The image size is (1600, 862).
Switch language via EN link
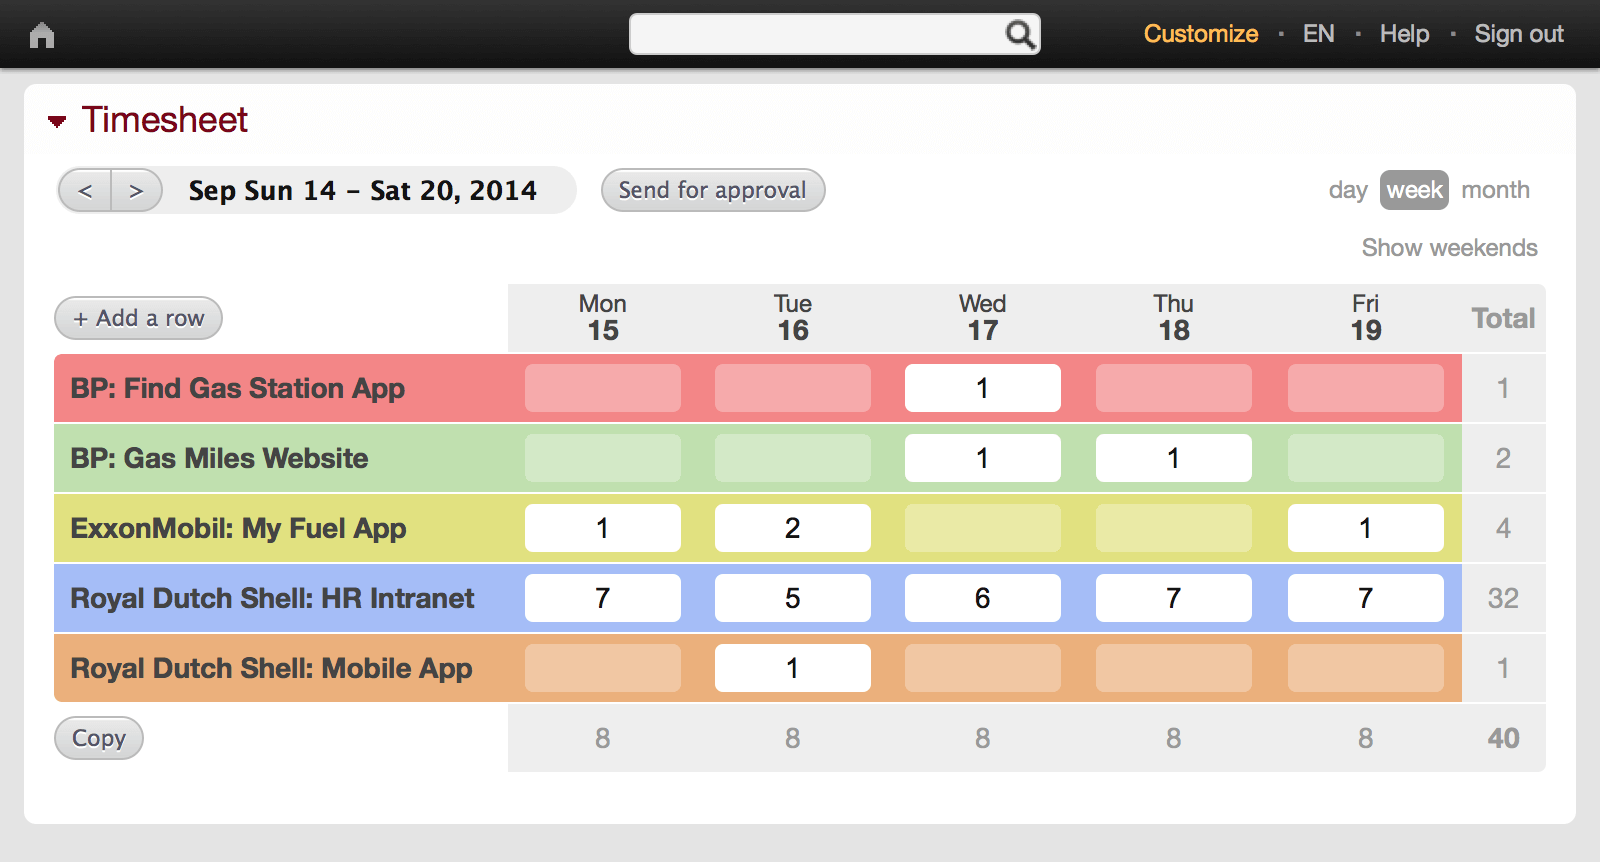coord(1318,34)
